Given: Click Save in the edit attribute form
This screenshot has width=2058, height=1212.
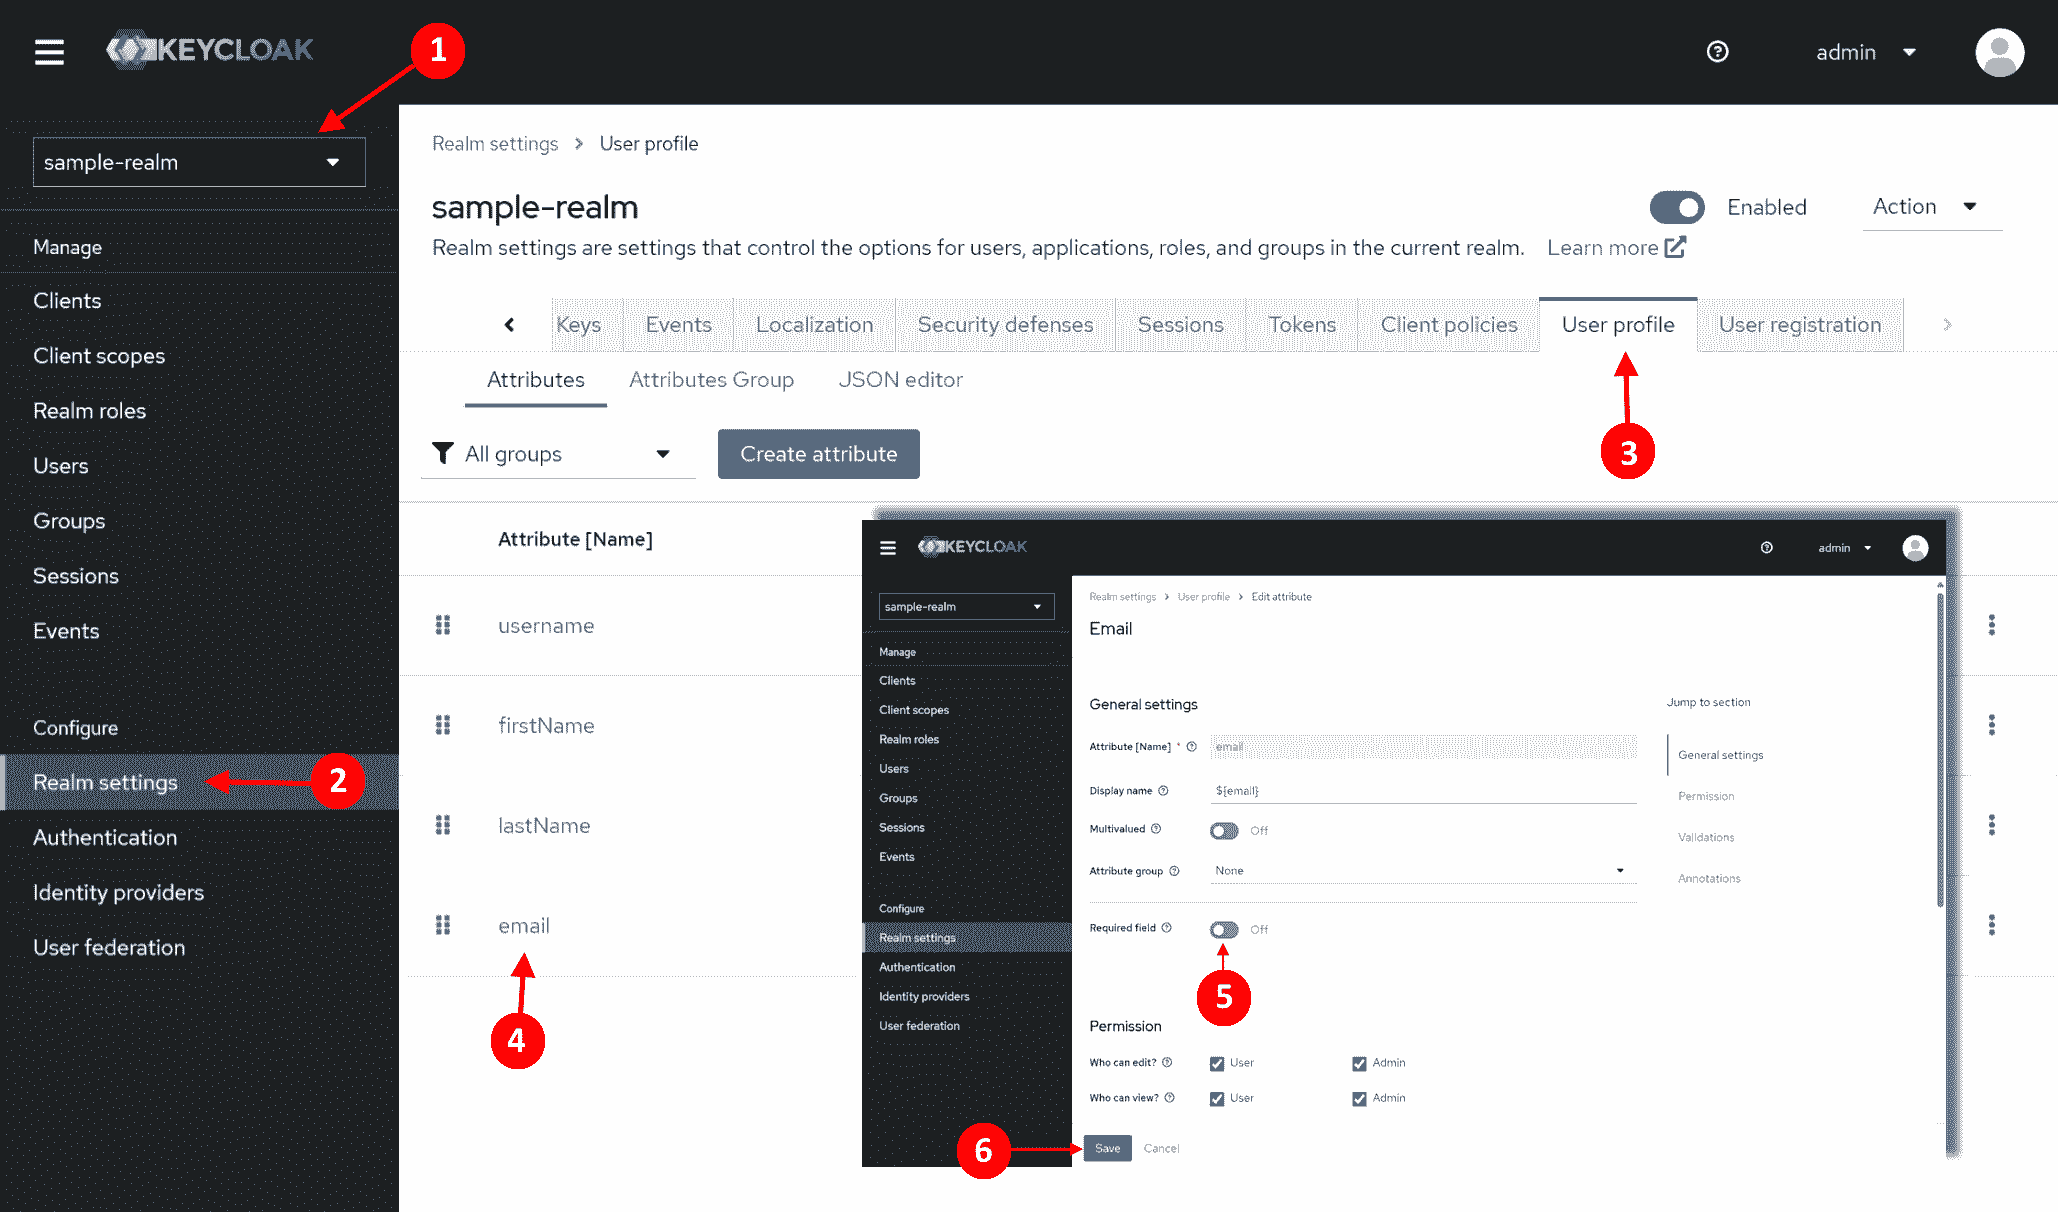Looking at the screenshot, I should point(1108,1148).
